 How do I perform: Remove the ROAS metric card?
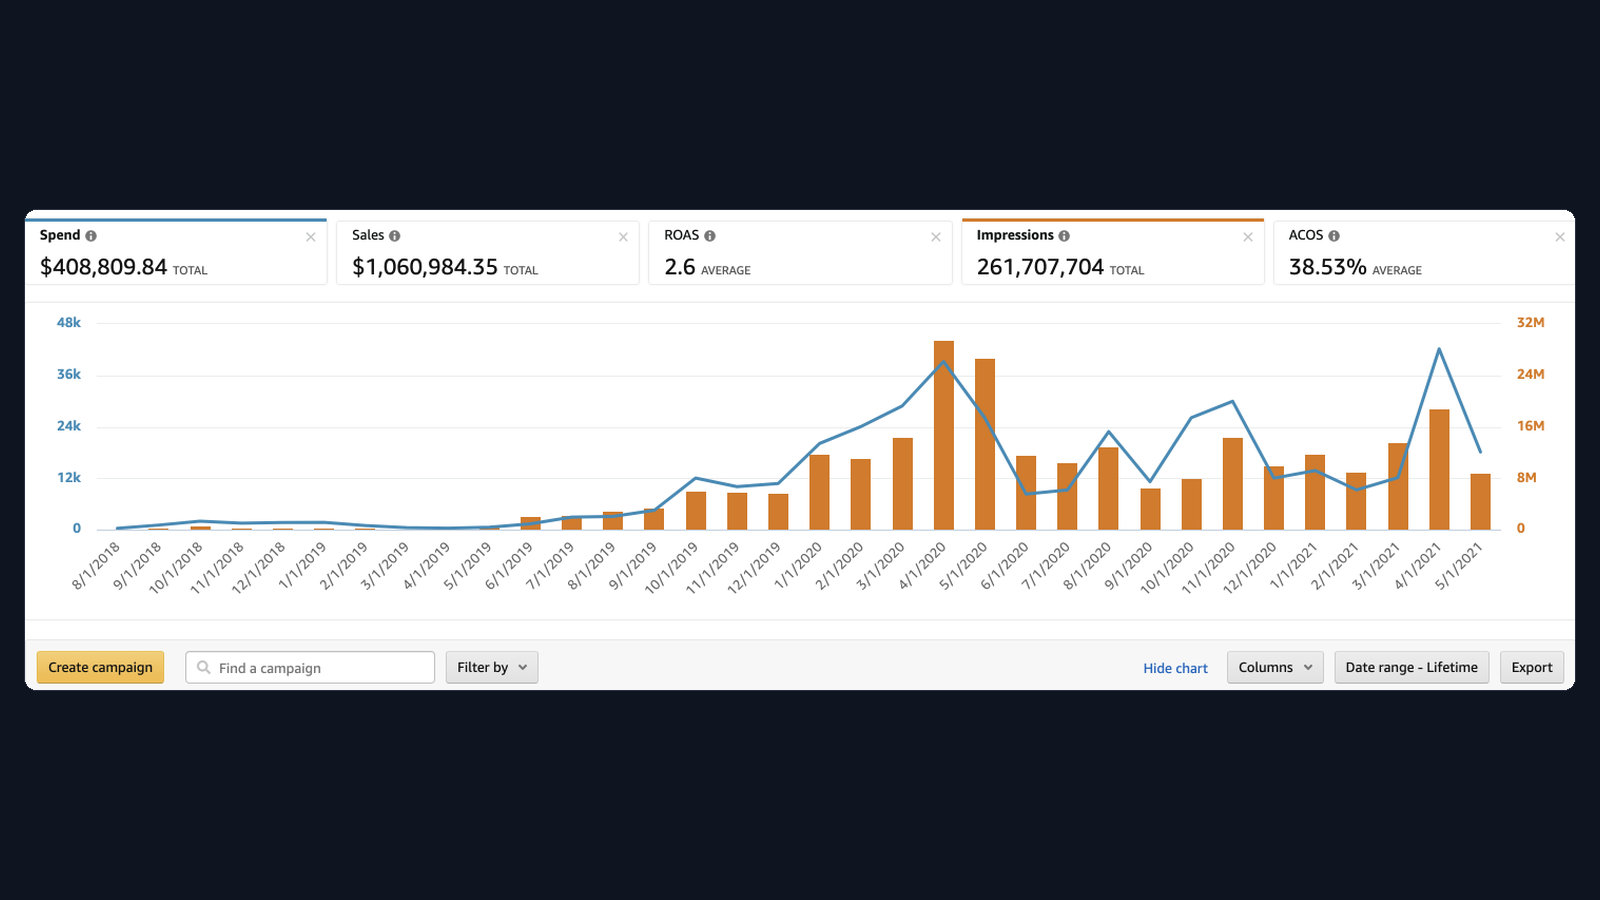click(x=936, y=237)
